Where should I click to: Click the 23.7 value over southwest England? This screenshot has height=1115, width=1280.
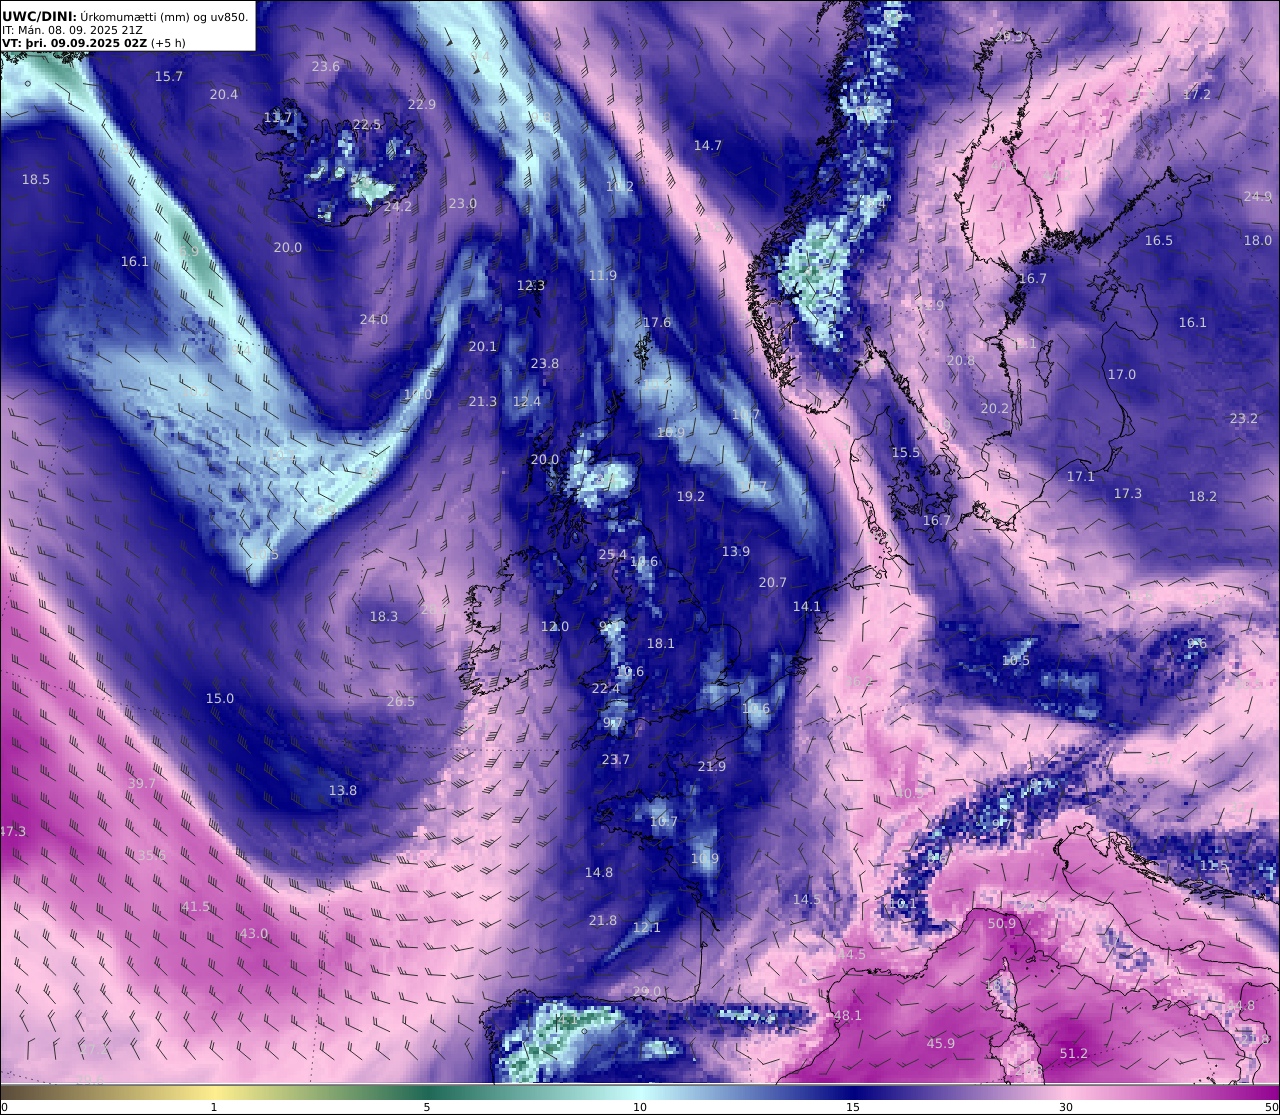click(x=616, y=760)
